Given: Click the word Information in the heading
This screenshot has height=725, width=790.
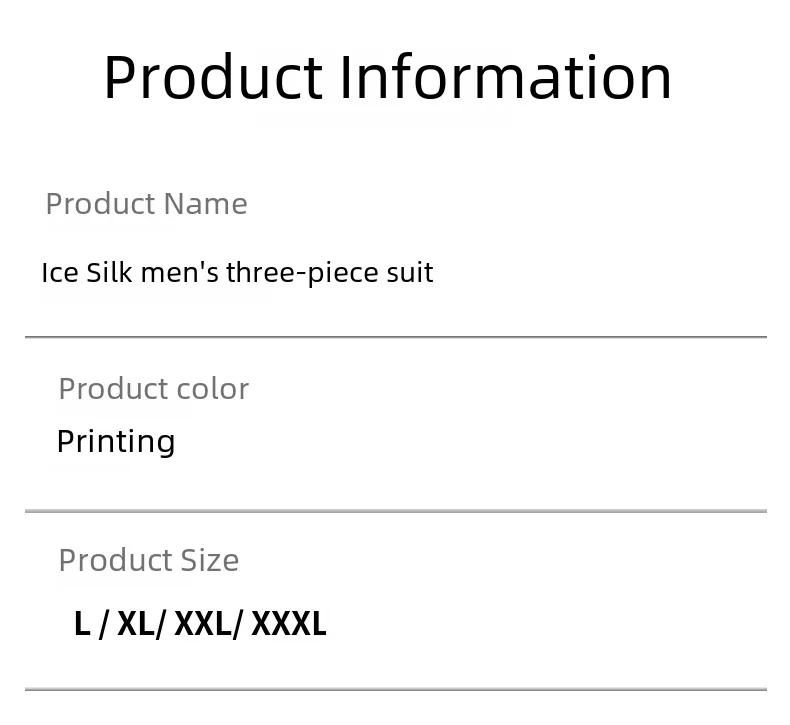Looking at the screenshot, I should (x=506, y=77).
